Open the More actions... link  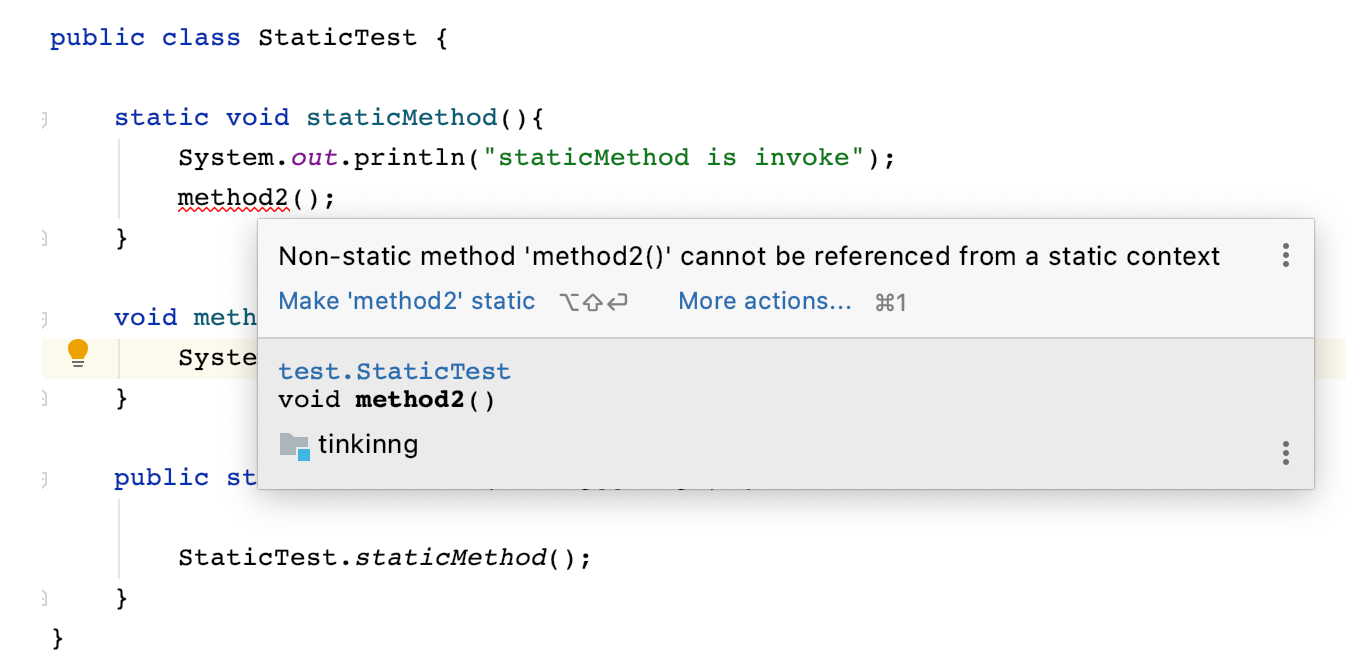(x=765, y=301)
